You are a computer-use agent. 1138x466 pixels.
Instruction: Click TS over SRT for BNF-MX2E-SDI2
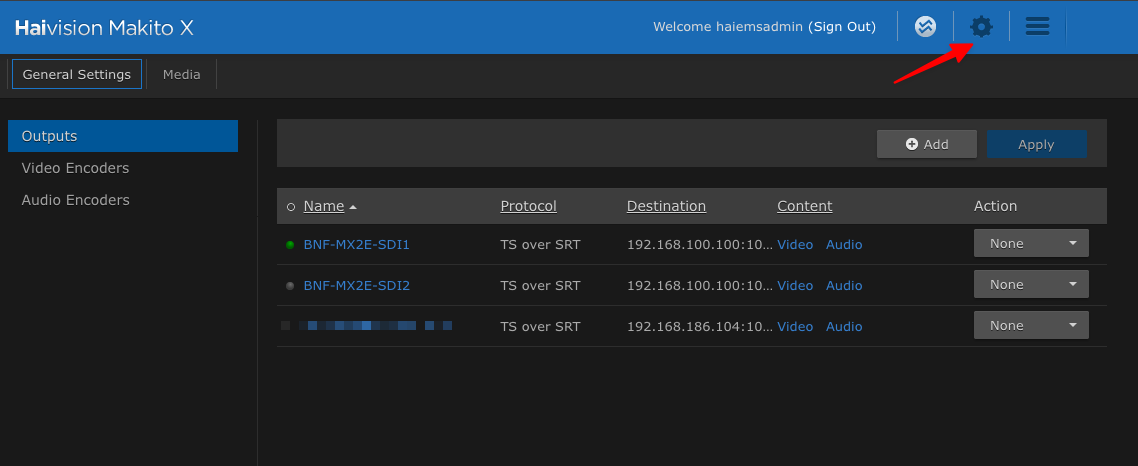540,285
